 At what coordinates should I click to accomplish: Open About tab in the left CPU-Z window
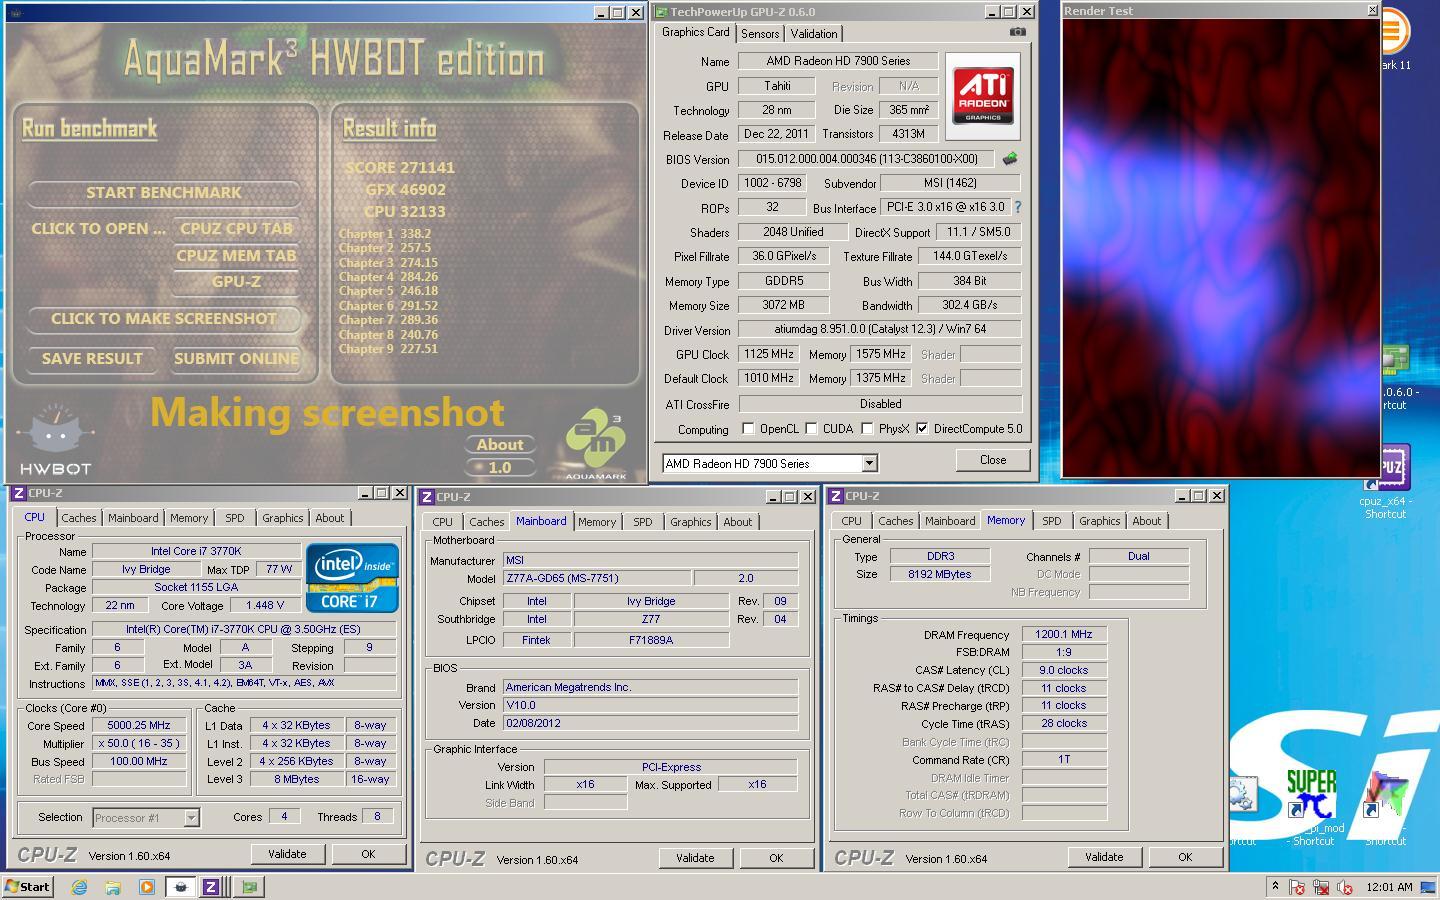click(x=330, y=518)
